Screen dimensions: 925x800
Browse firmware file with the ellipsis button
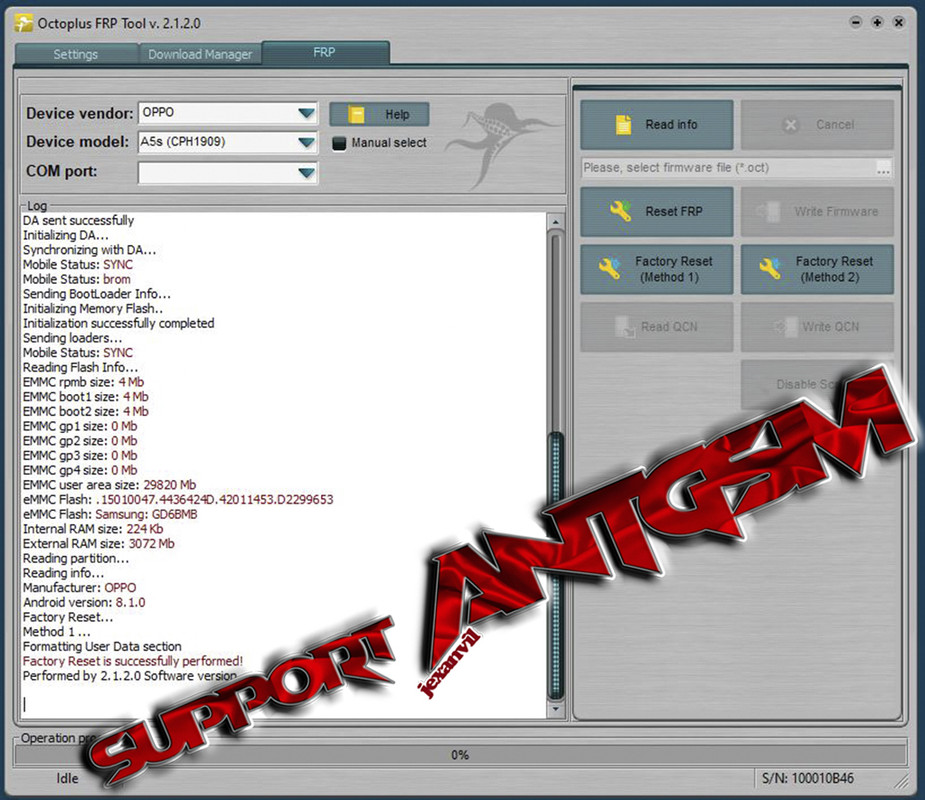883,168
